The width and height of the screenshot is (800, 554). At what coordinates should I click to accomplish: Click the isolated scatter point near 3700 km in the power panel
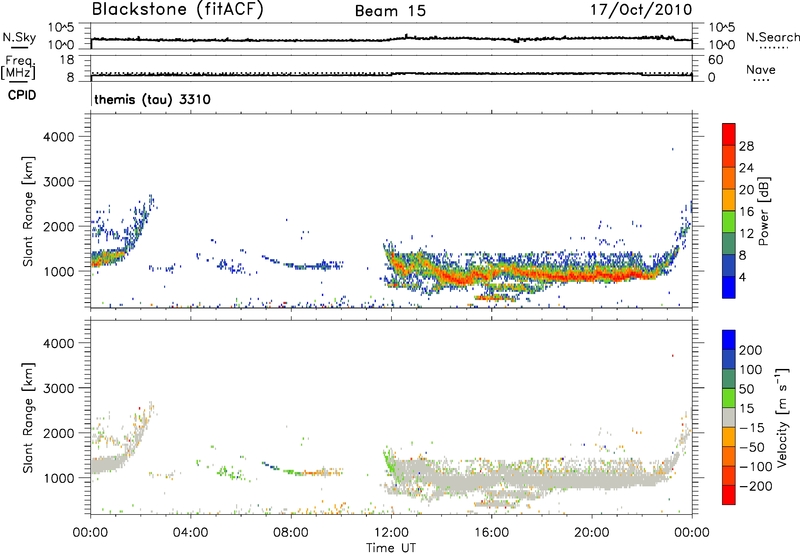pos(673,149)
